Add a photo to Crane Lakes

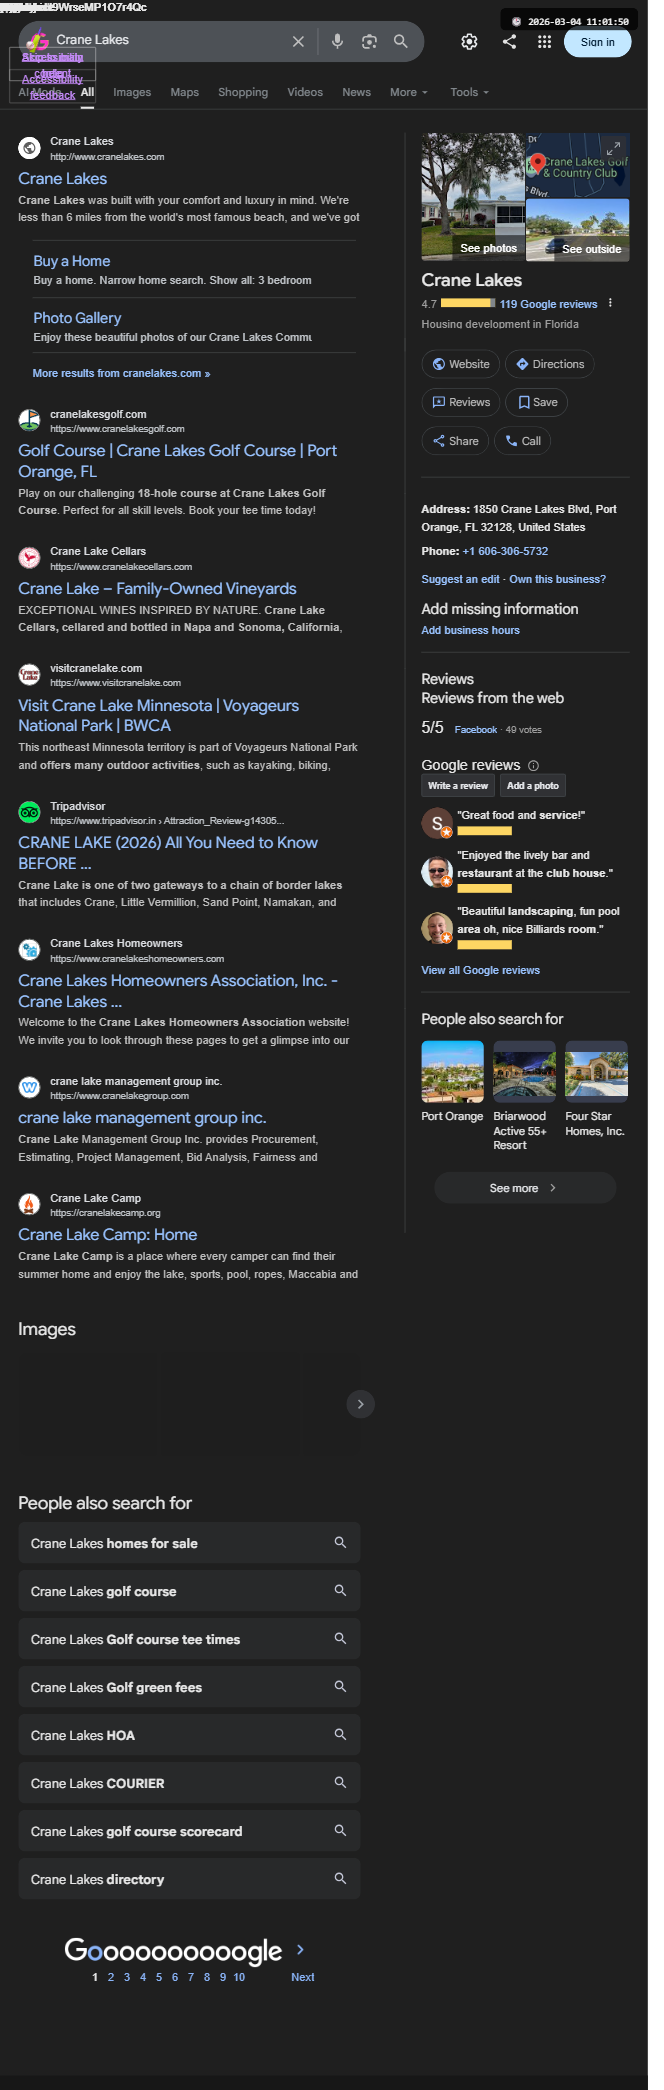tap(533, 786)
